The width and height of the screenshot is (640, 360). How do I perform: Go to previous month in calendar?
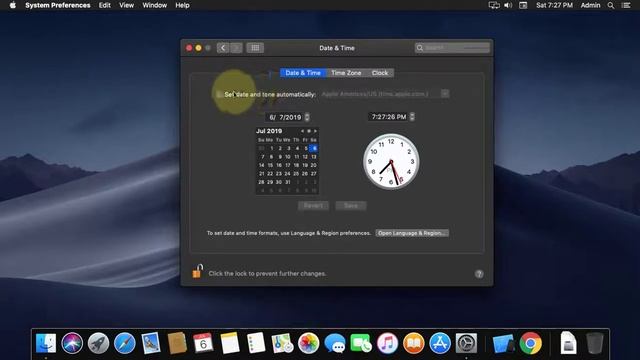302,131
